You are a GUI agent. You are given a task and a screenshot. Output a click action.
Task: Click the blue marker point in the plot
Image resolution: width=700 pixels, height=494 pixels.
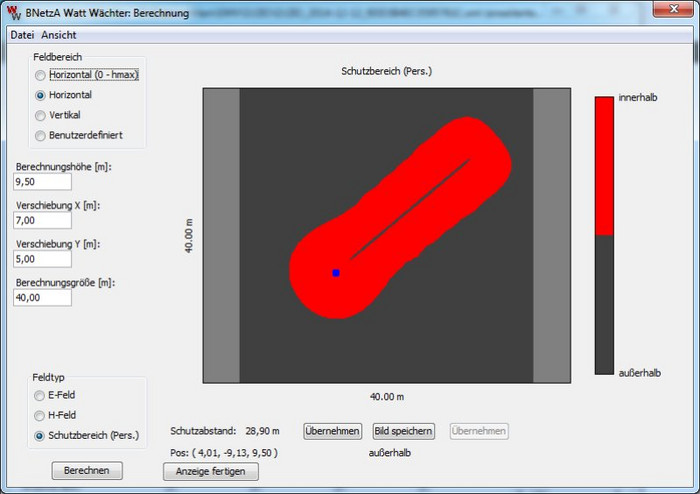[336, 272]
